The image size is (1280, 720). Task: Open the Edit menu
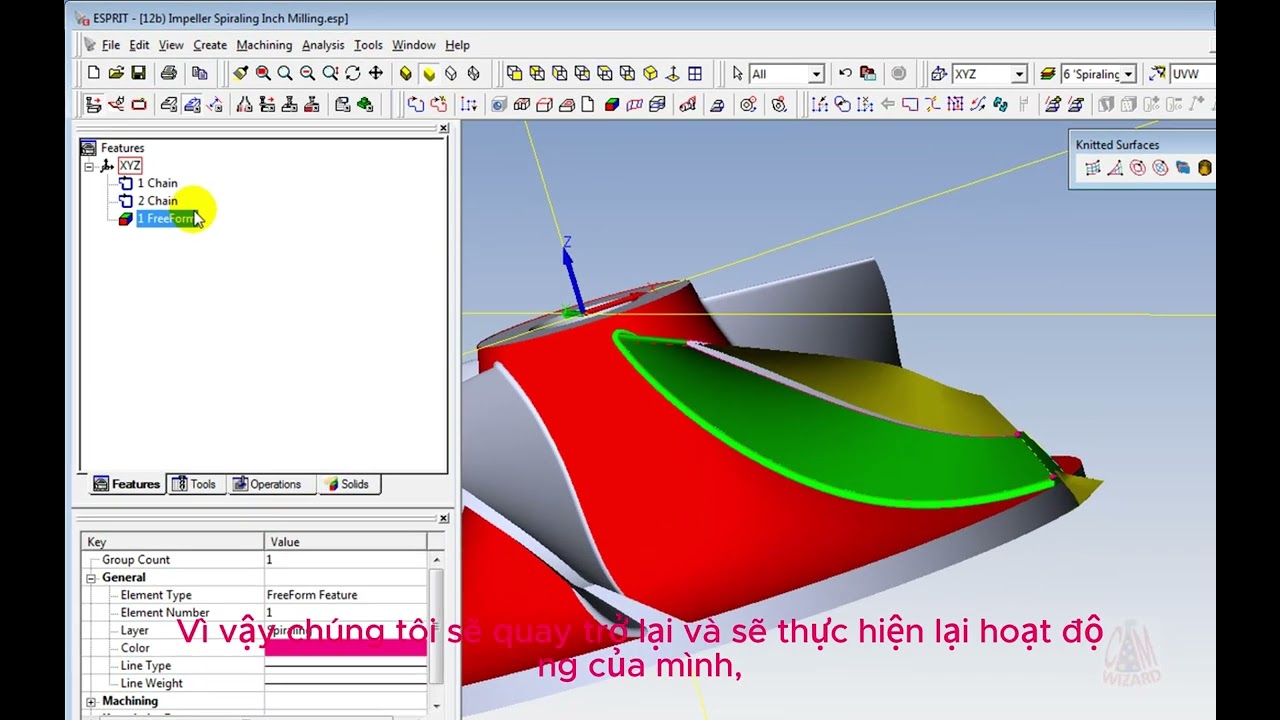[139, 45]
